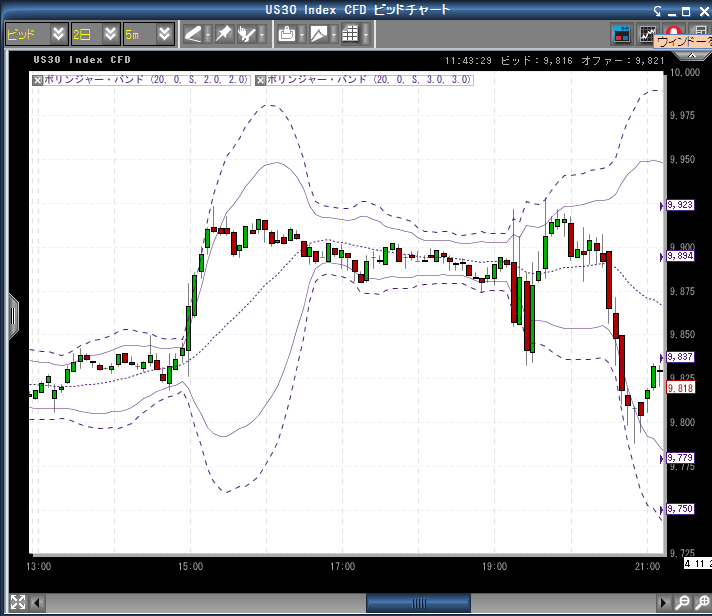Image resolution: width=712 pixels, height=616 pixels.
Task: Click the print chart icon
Action: pos(287,34)
